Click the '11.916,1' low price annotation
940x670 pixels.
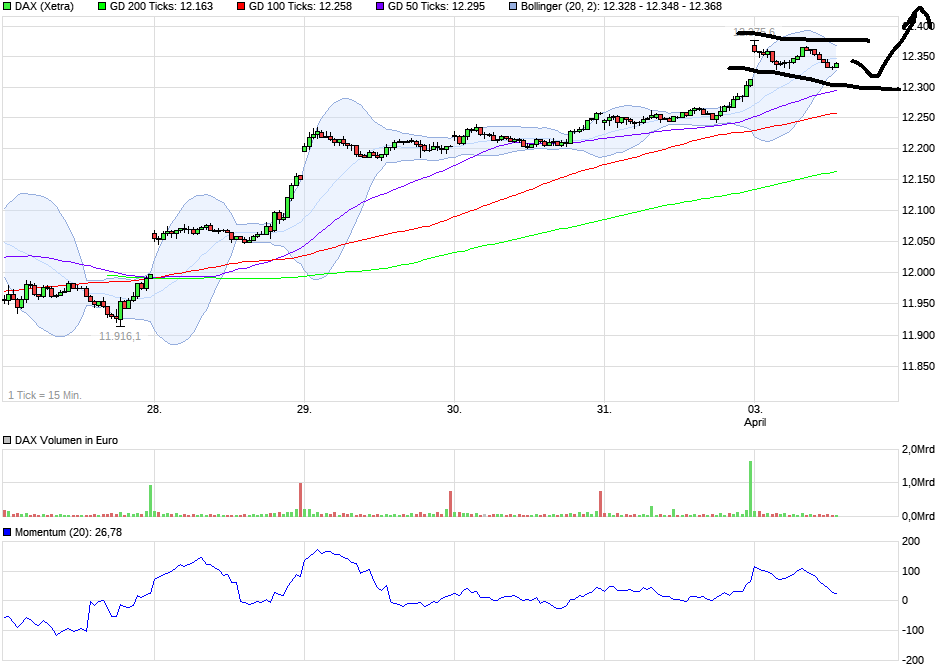(120, 336)
